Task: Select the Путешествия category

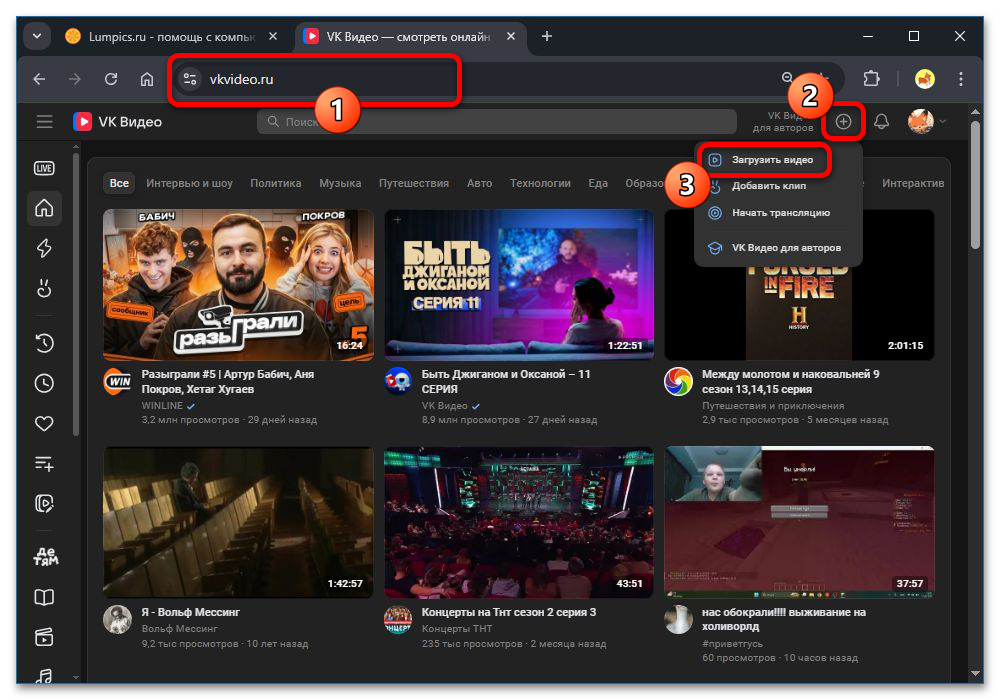Action: (x=414, y=183)
